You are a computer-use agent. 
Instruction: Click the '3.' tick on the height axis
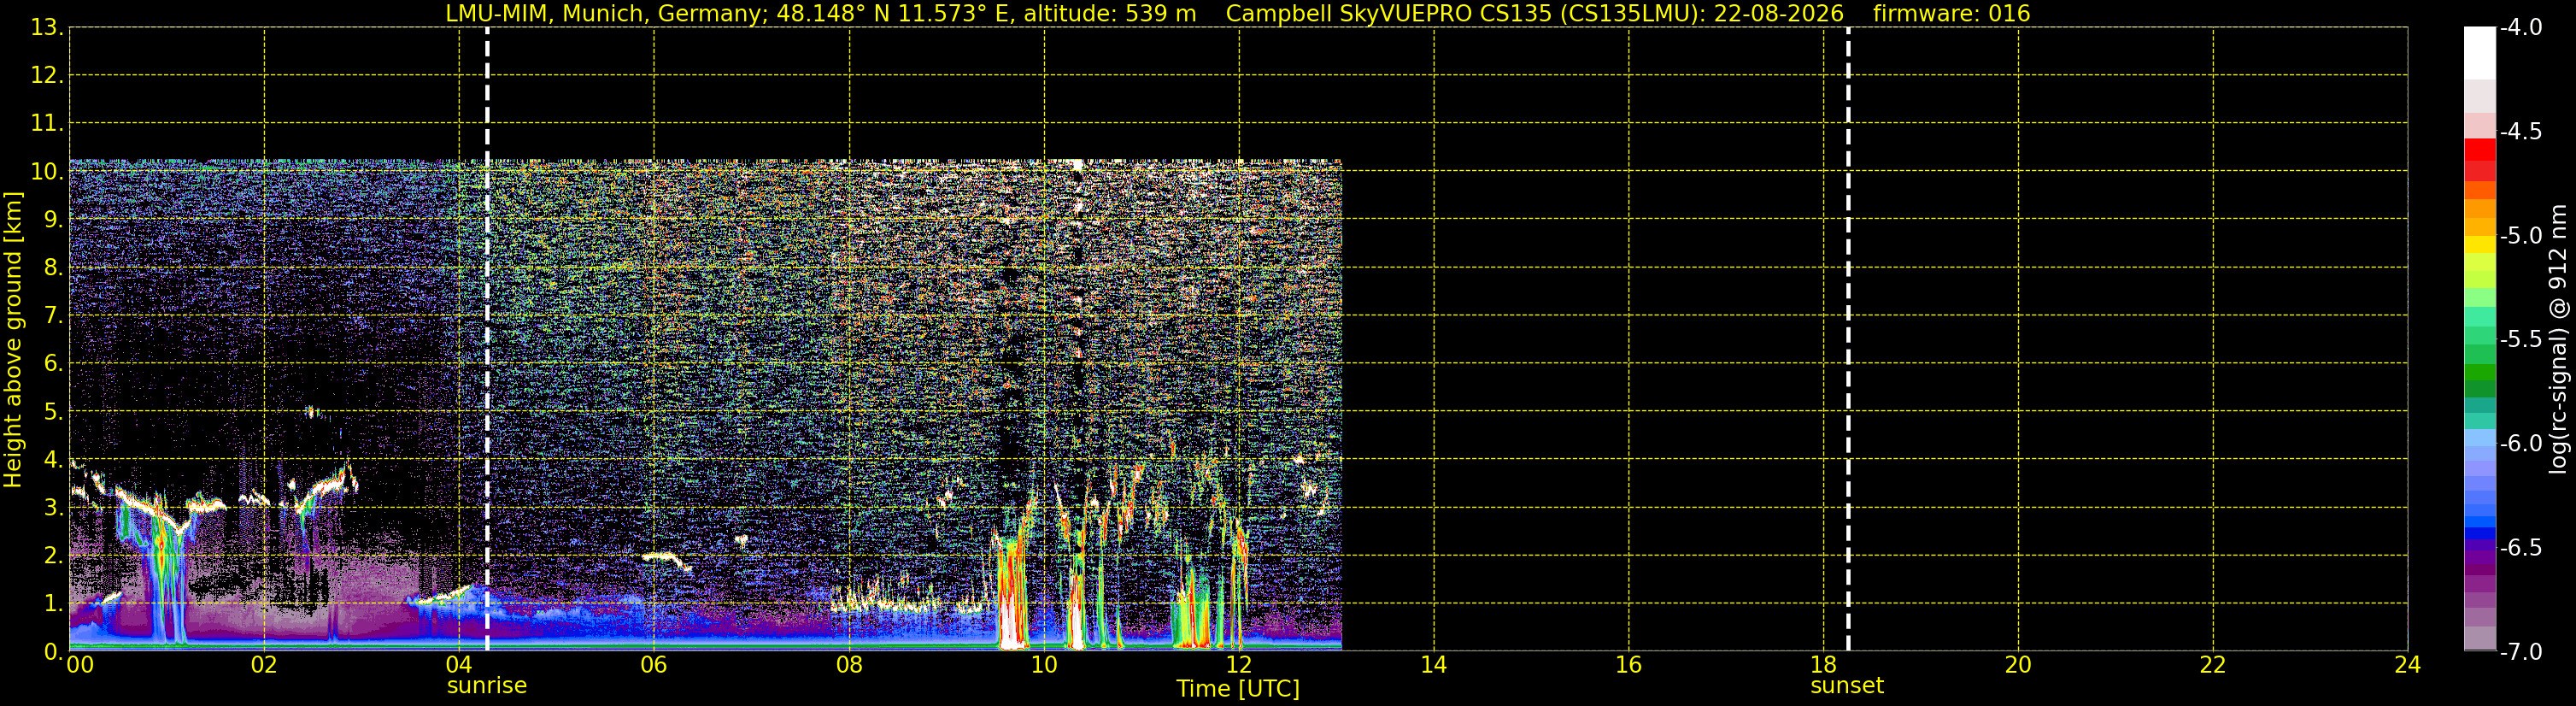(x=54, y=508)
